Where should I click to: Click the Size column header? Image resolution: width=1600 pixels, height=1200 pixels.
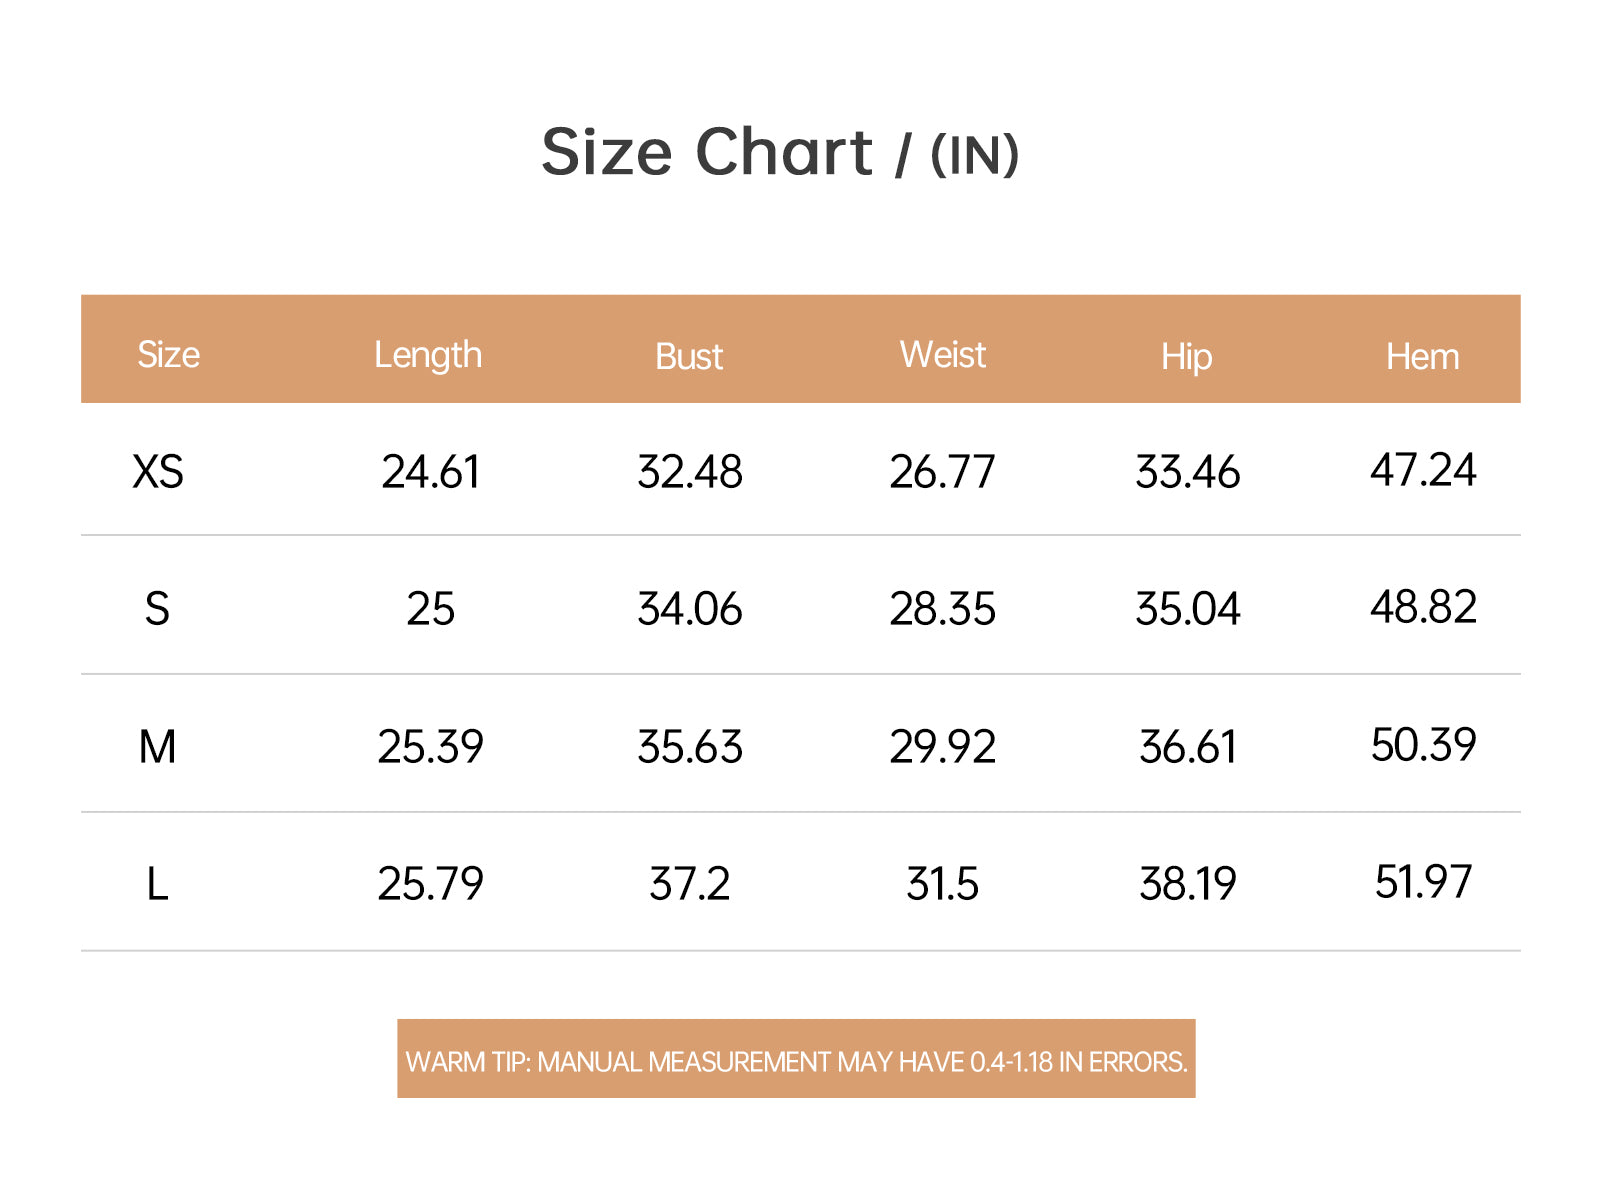[168, 355]
